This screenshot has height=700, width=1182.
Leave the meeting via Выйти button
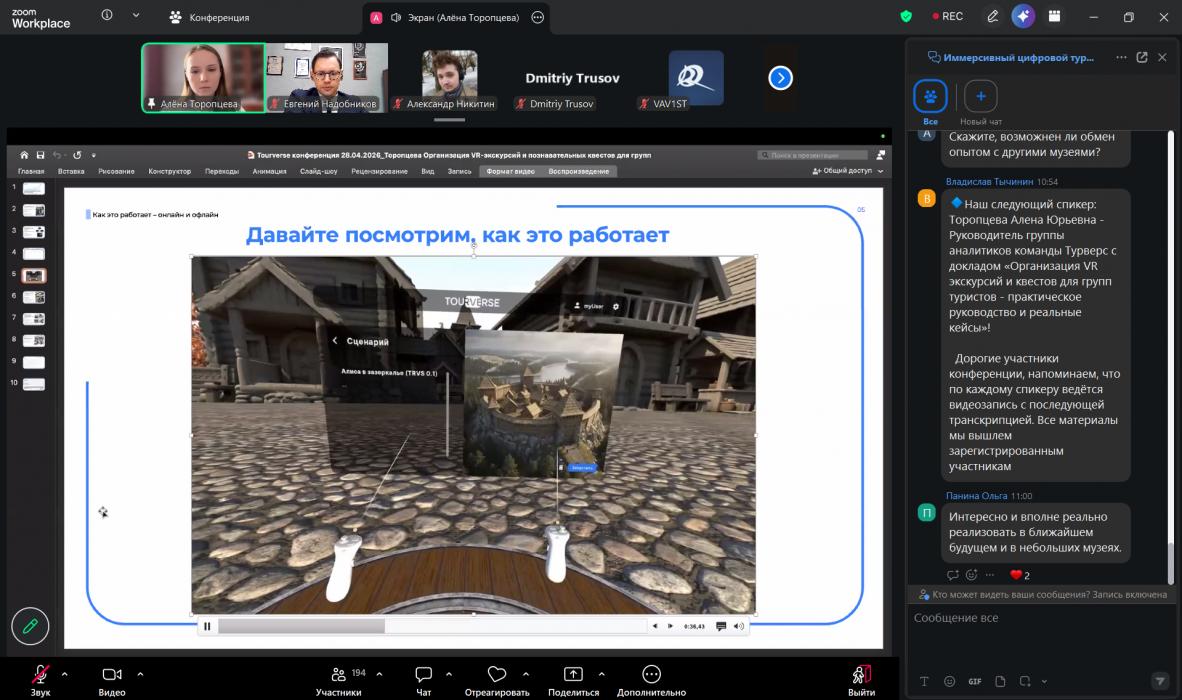[861, 680]
